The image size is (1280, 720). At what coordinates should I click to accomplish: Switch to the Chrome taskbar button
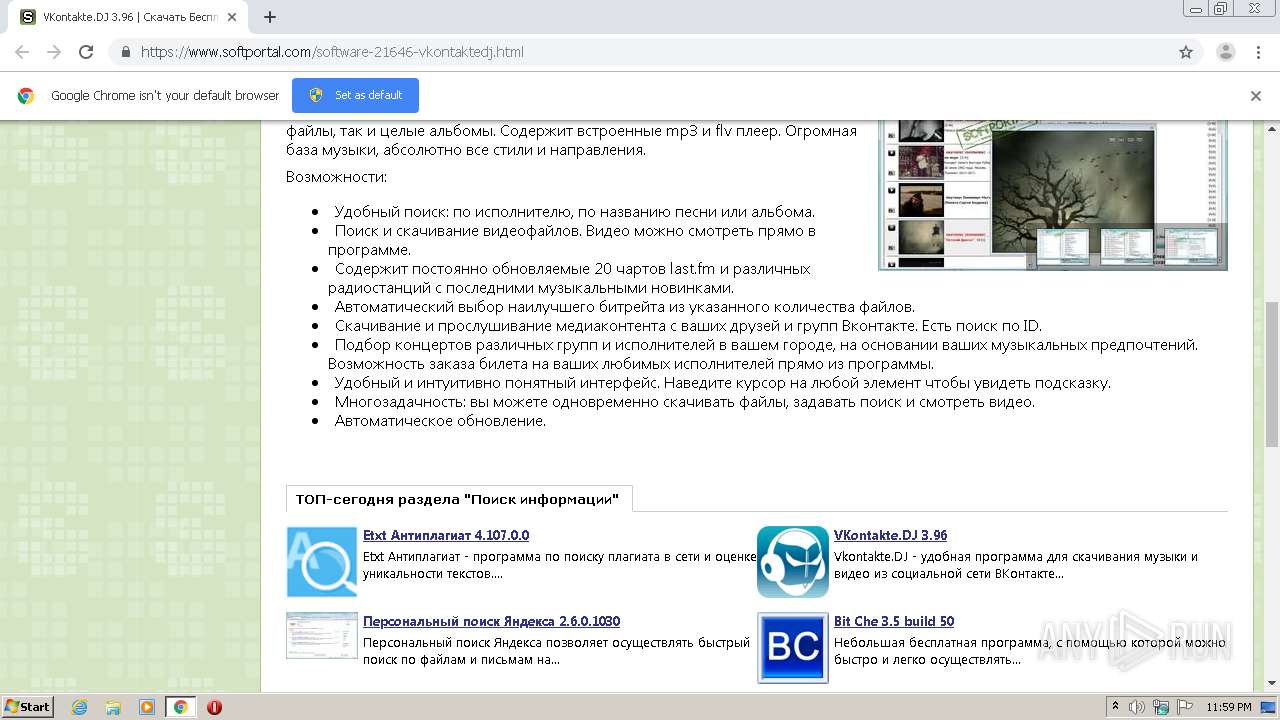tap(181, 707)
